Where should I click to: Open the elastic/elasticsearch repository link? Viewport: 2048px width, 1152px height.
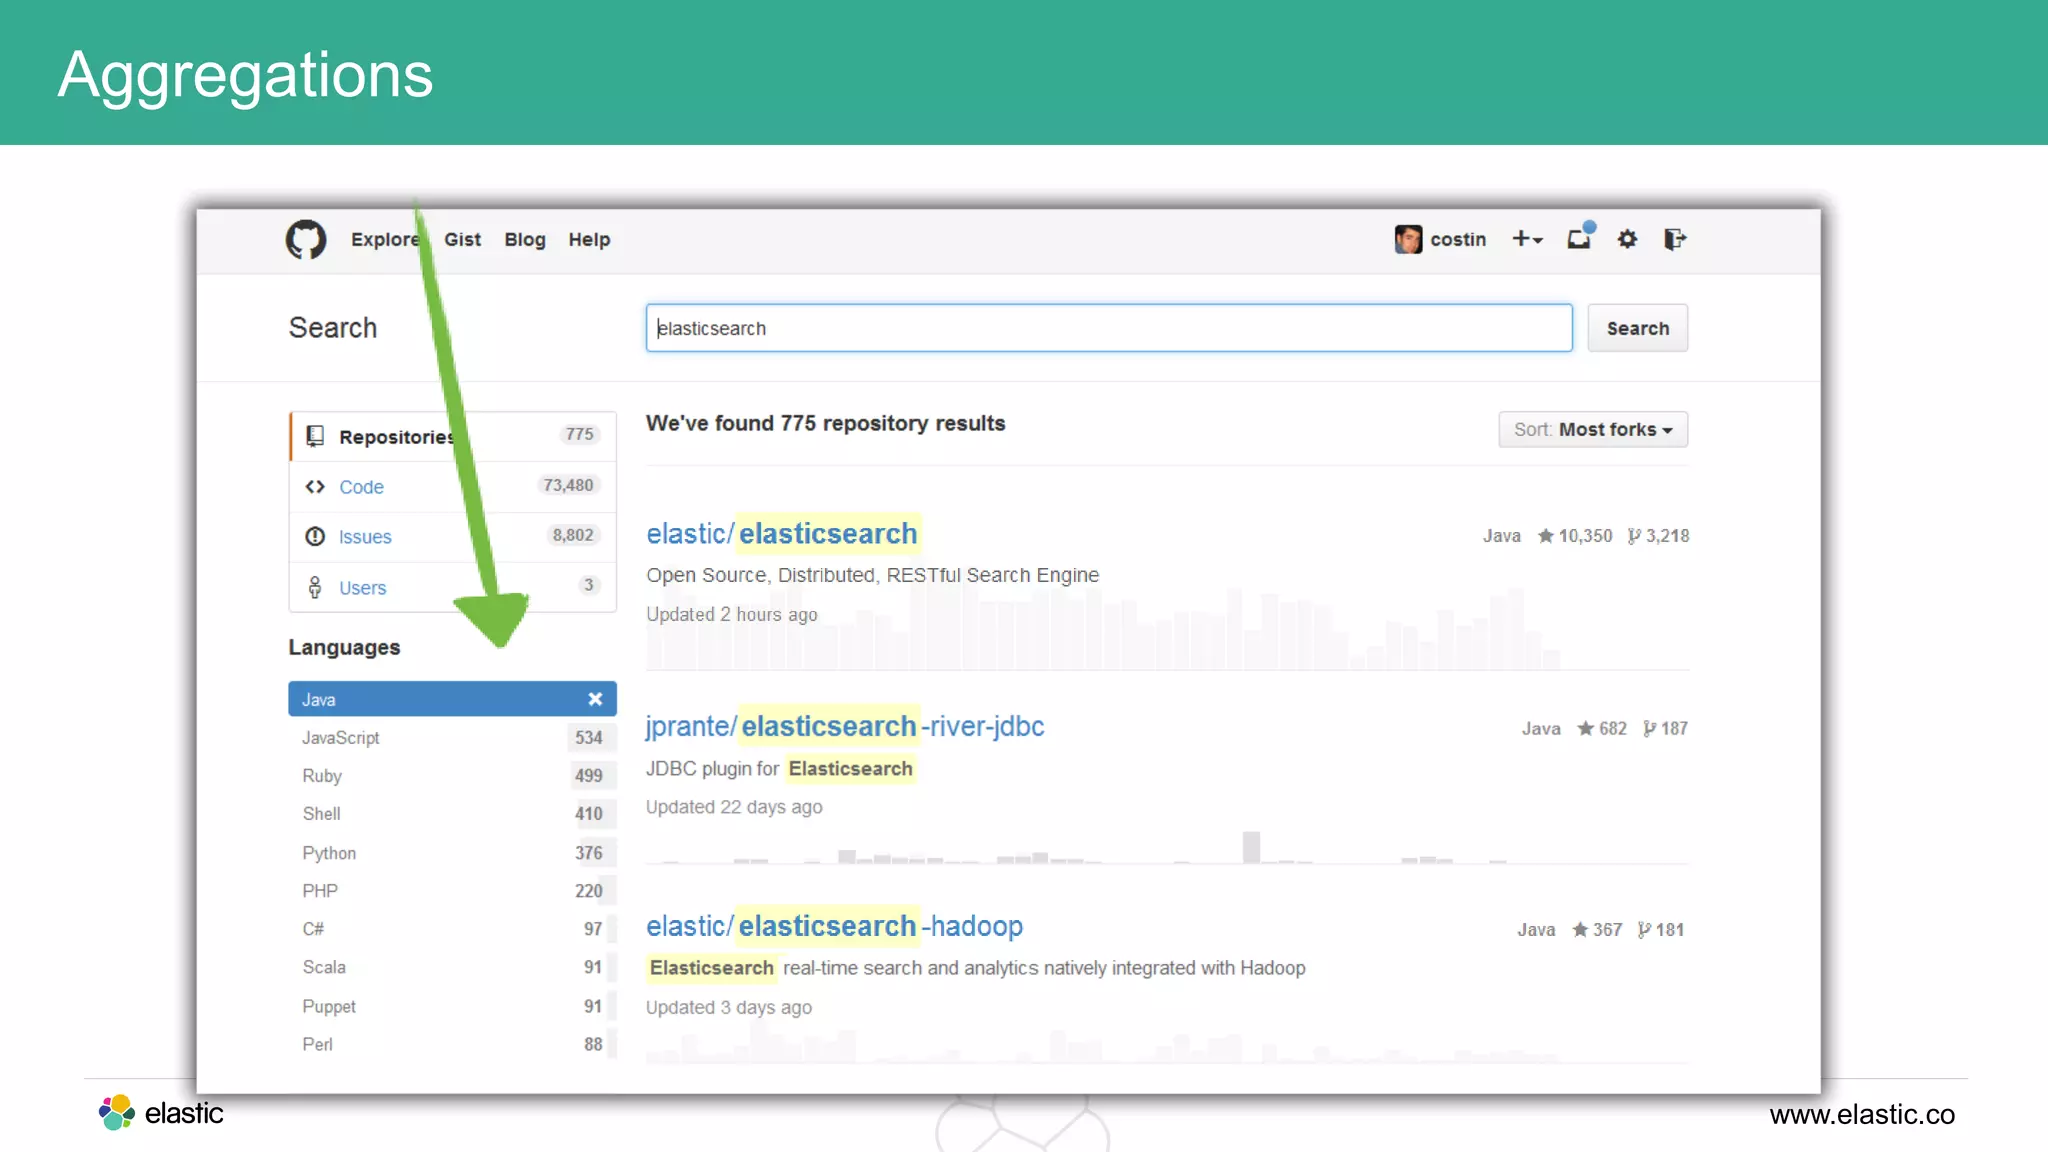pos(782,534)
